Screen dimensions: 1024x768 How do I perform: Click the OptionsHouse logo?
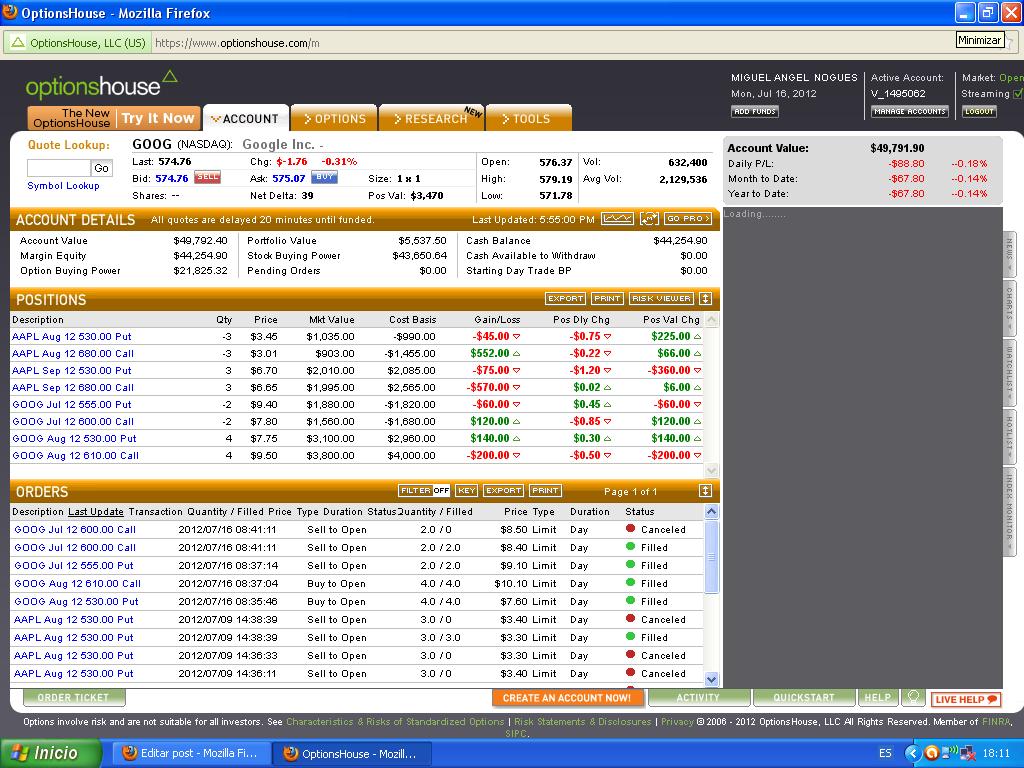101,85
